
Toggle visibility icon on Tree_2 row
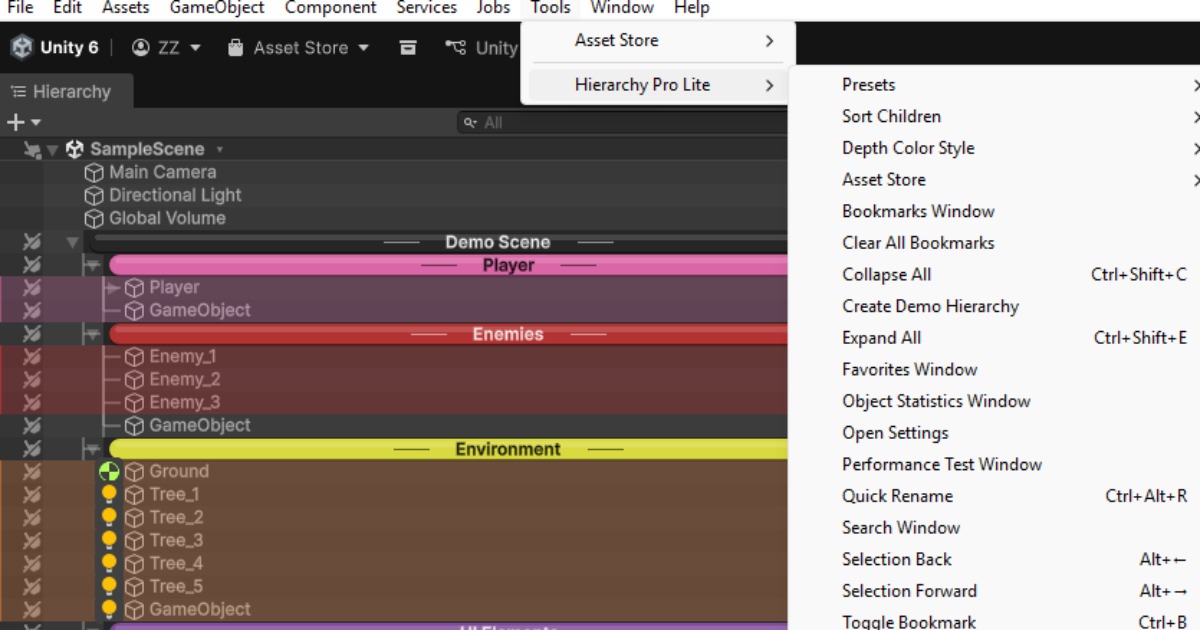click(32, 517)
